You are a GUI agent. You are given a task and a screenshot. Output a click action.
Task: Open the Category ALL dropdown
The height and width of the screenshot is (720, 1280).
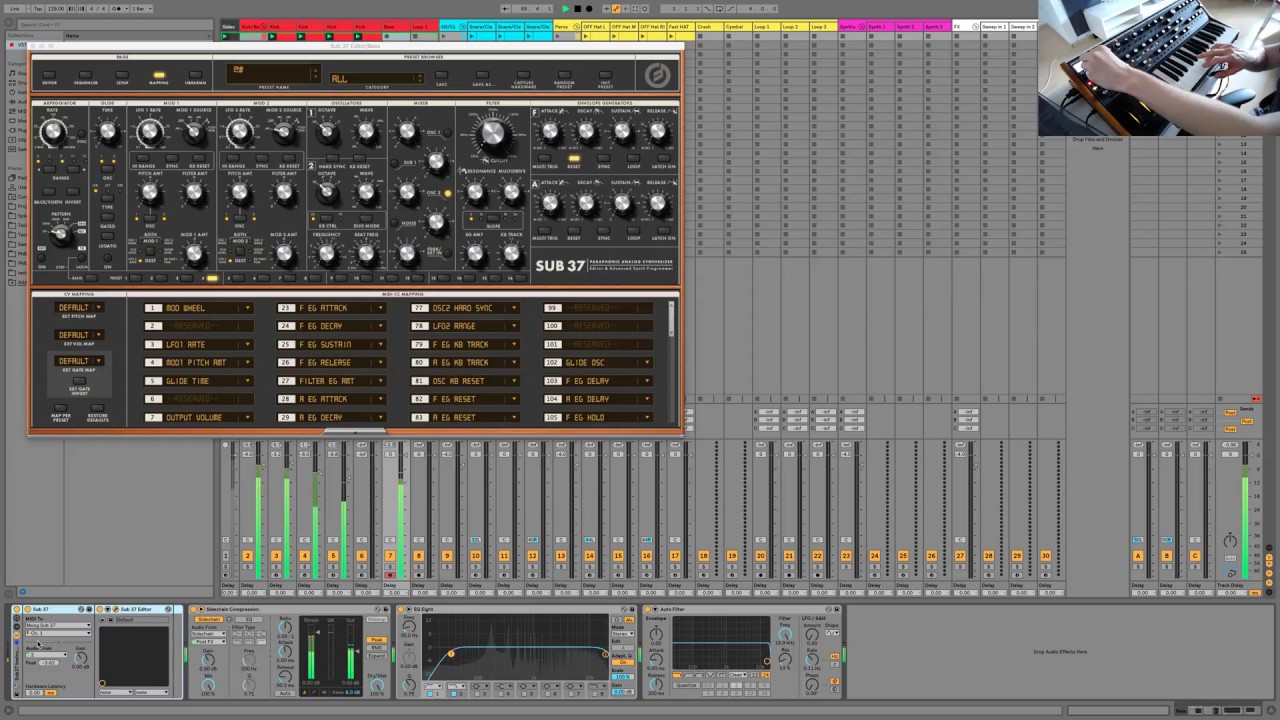point(376,78)
